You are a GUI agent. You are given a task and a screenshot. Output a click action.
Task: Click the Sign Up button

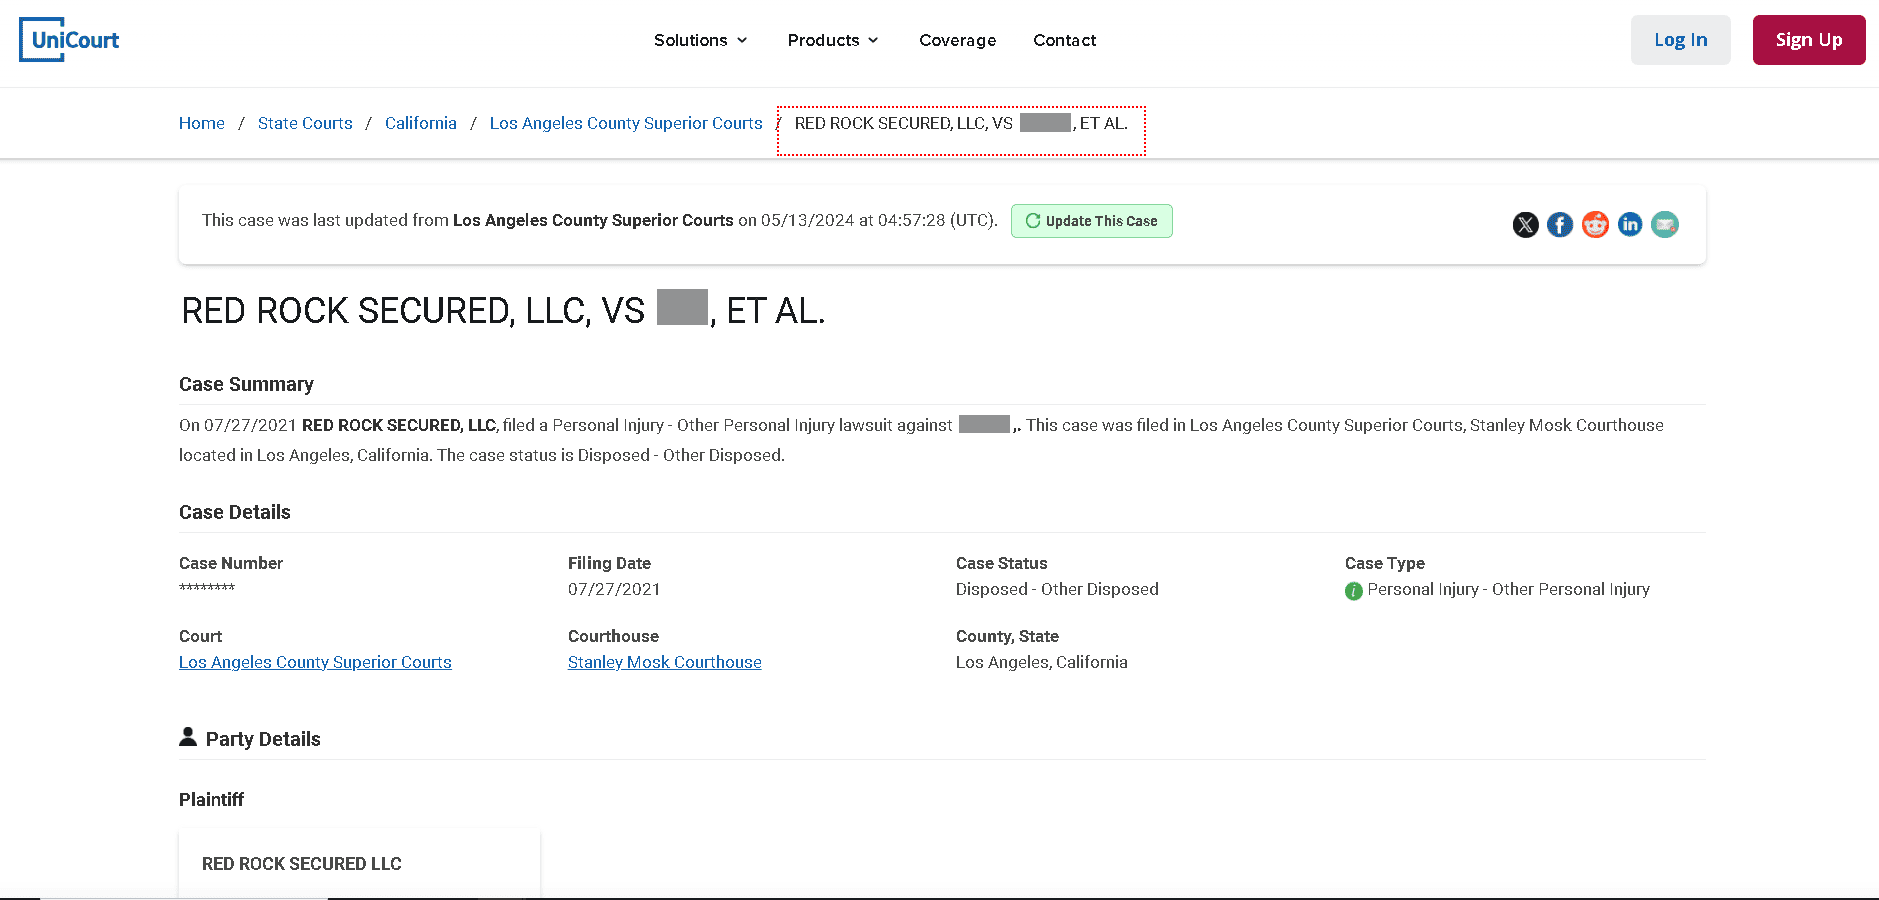(x=1808, y=40)
